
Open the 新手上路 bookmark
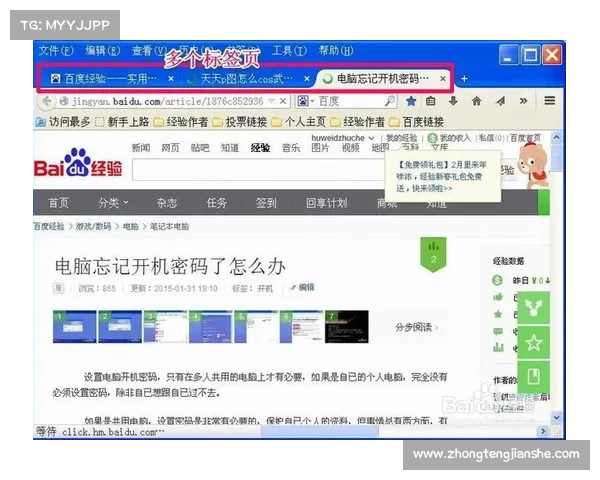(x=122, y=122)
